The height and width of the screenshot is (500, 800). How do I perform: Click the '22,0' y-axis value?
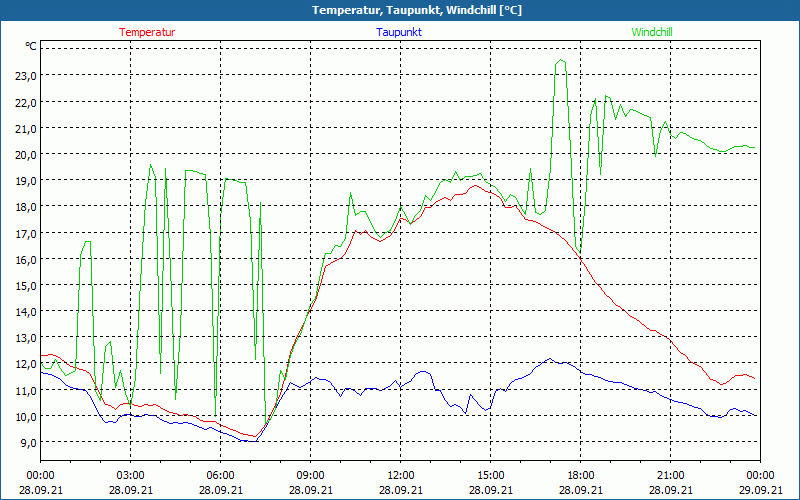click(26, 102)
